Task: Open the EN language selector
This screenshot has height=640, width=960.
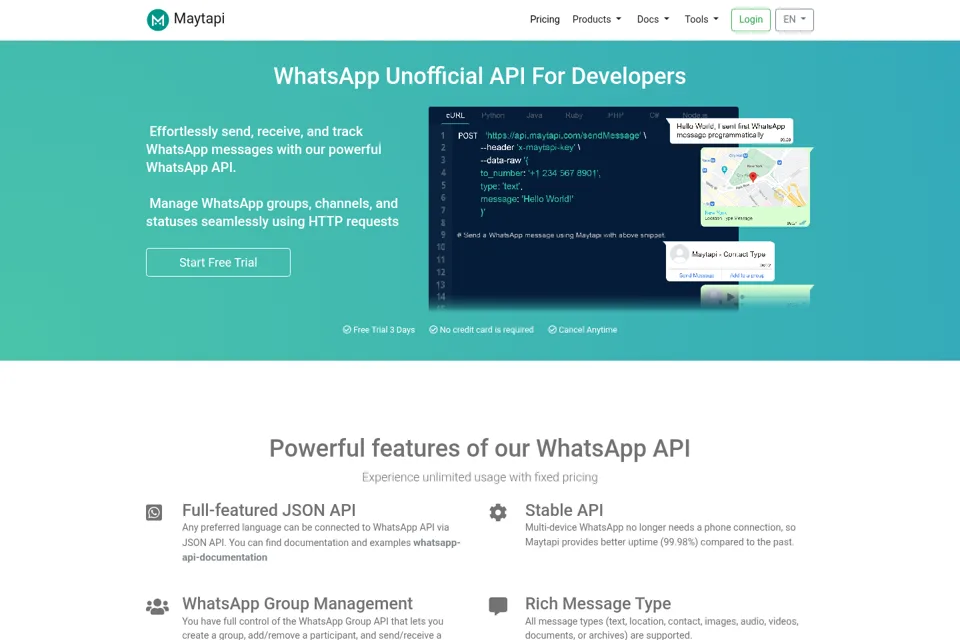Action: (x=794, y=20)
